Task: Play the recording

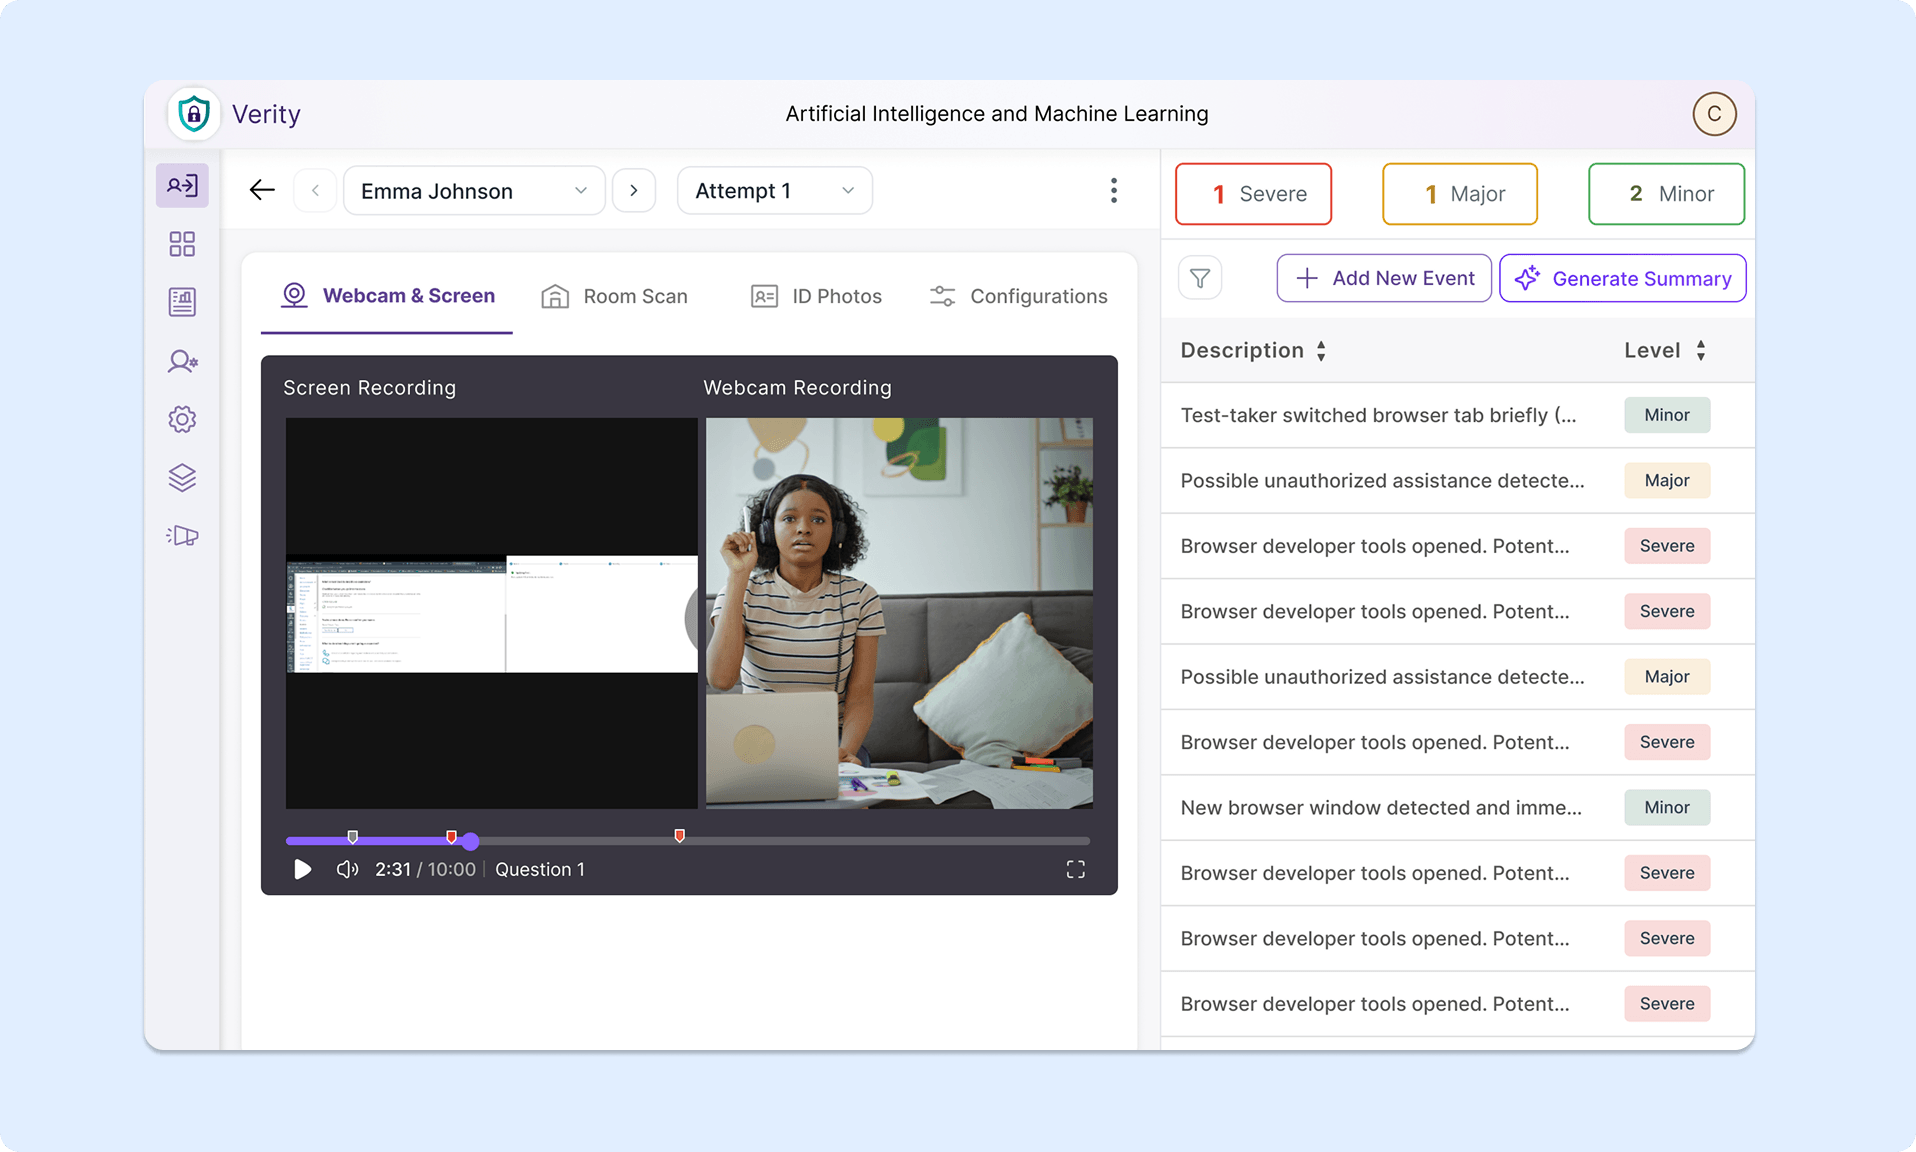Action: (302, 870)
